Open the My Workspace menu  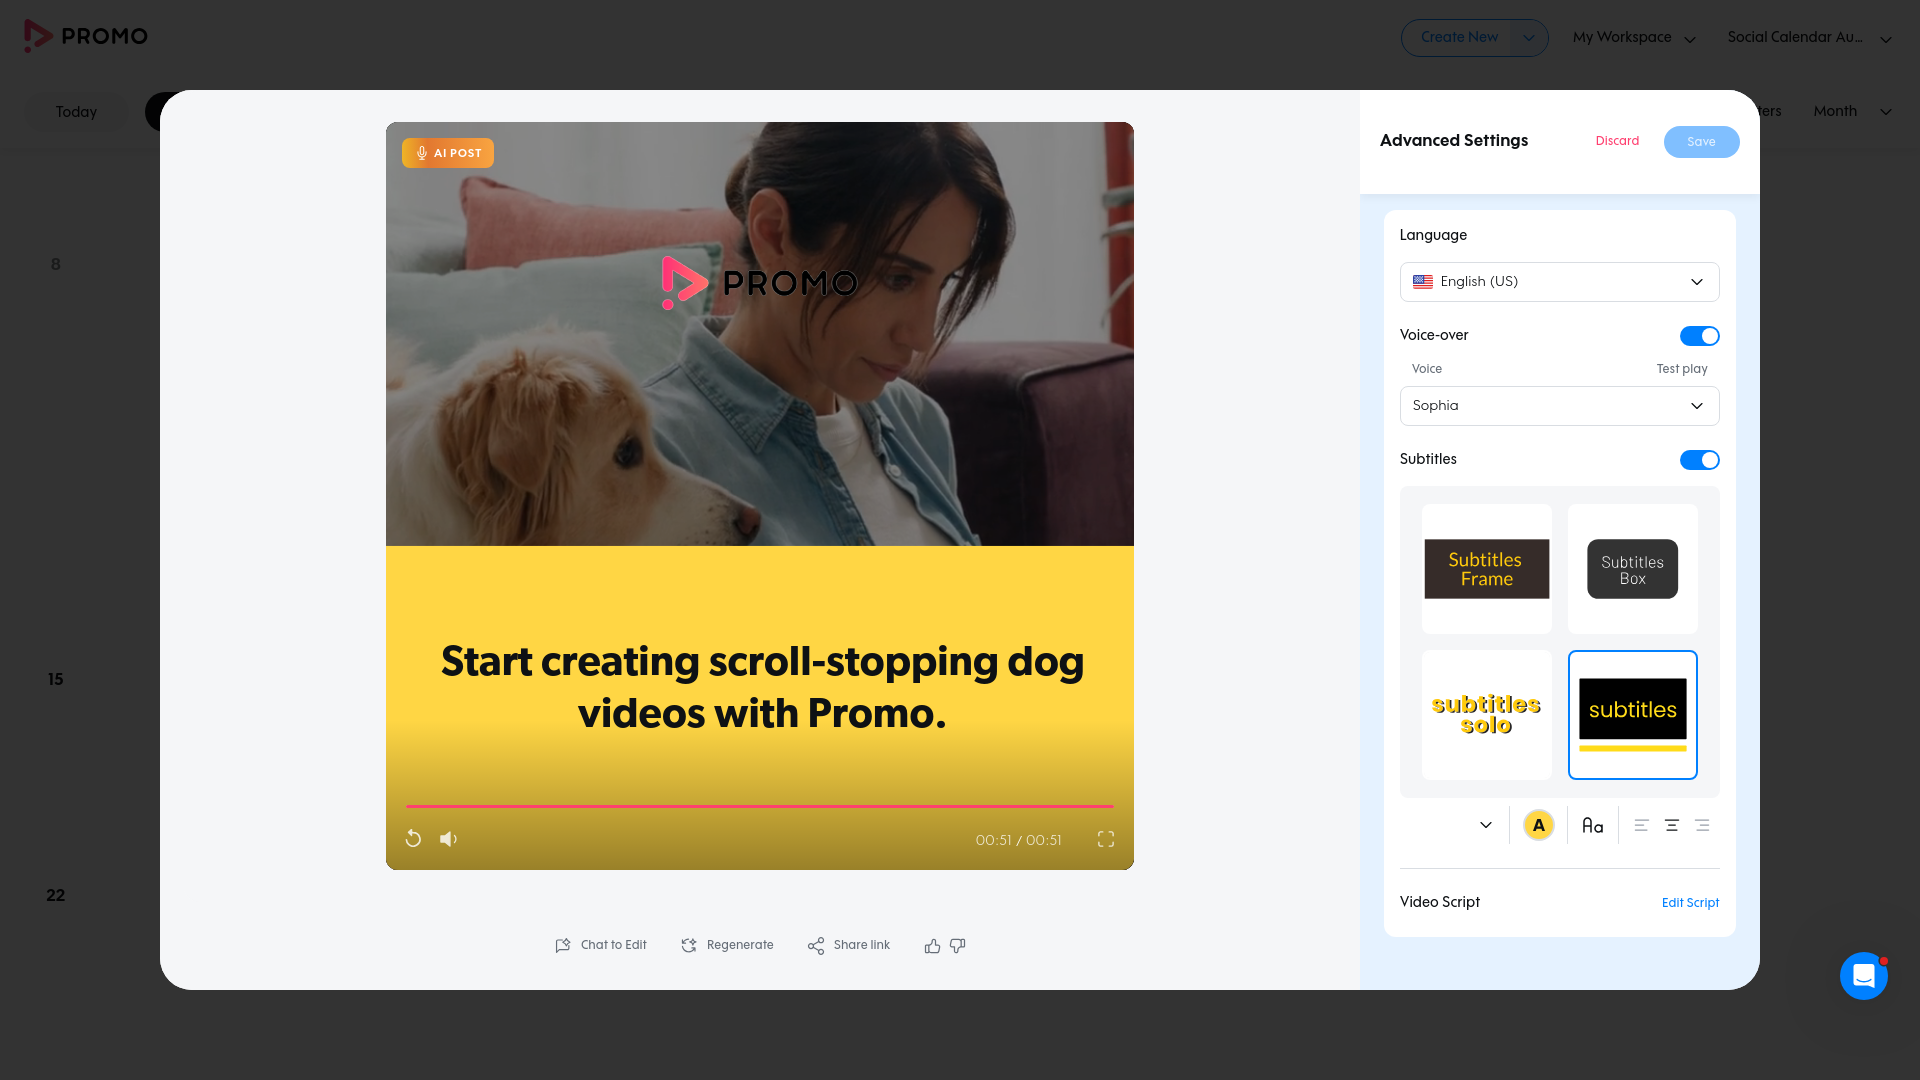[1634, 38]
